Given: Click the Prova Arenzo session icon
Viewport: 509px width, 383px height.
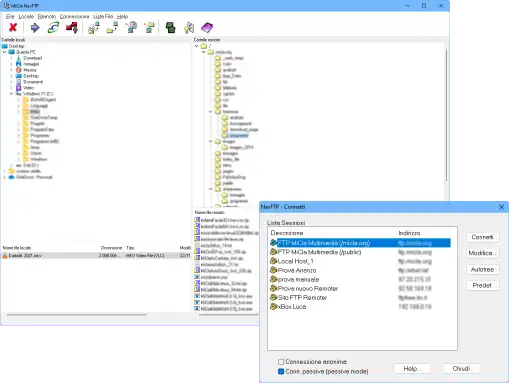Looking at the screenshot, I should pos(273,270).
